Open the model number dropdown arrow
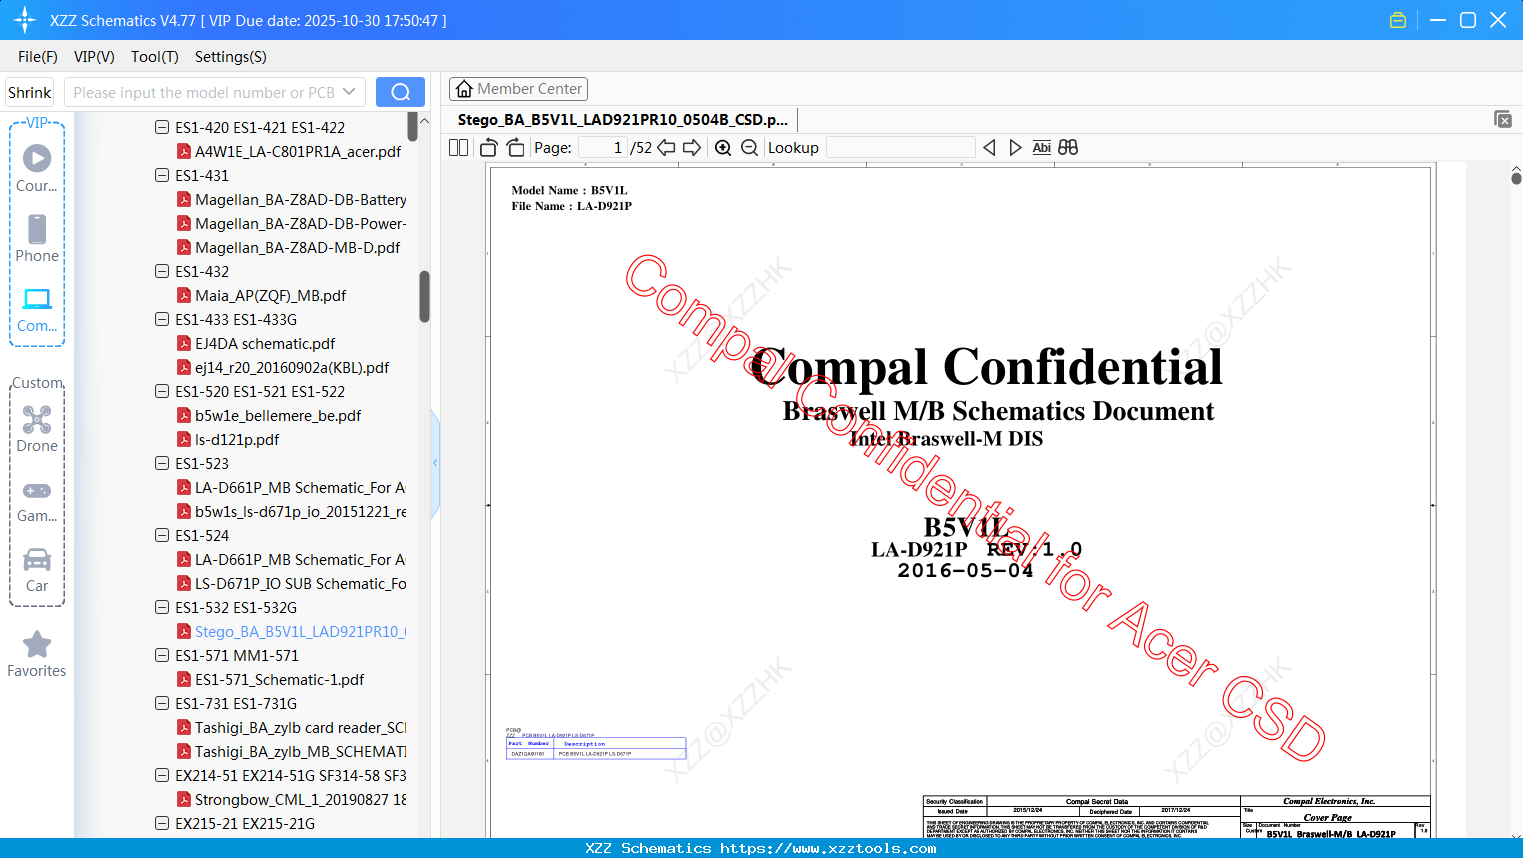 pyautogui.click(x=349, y=92)
